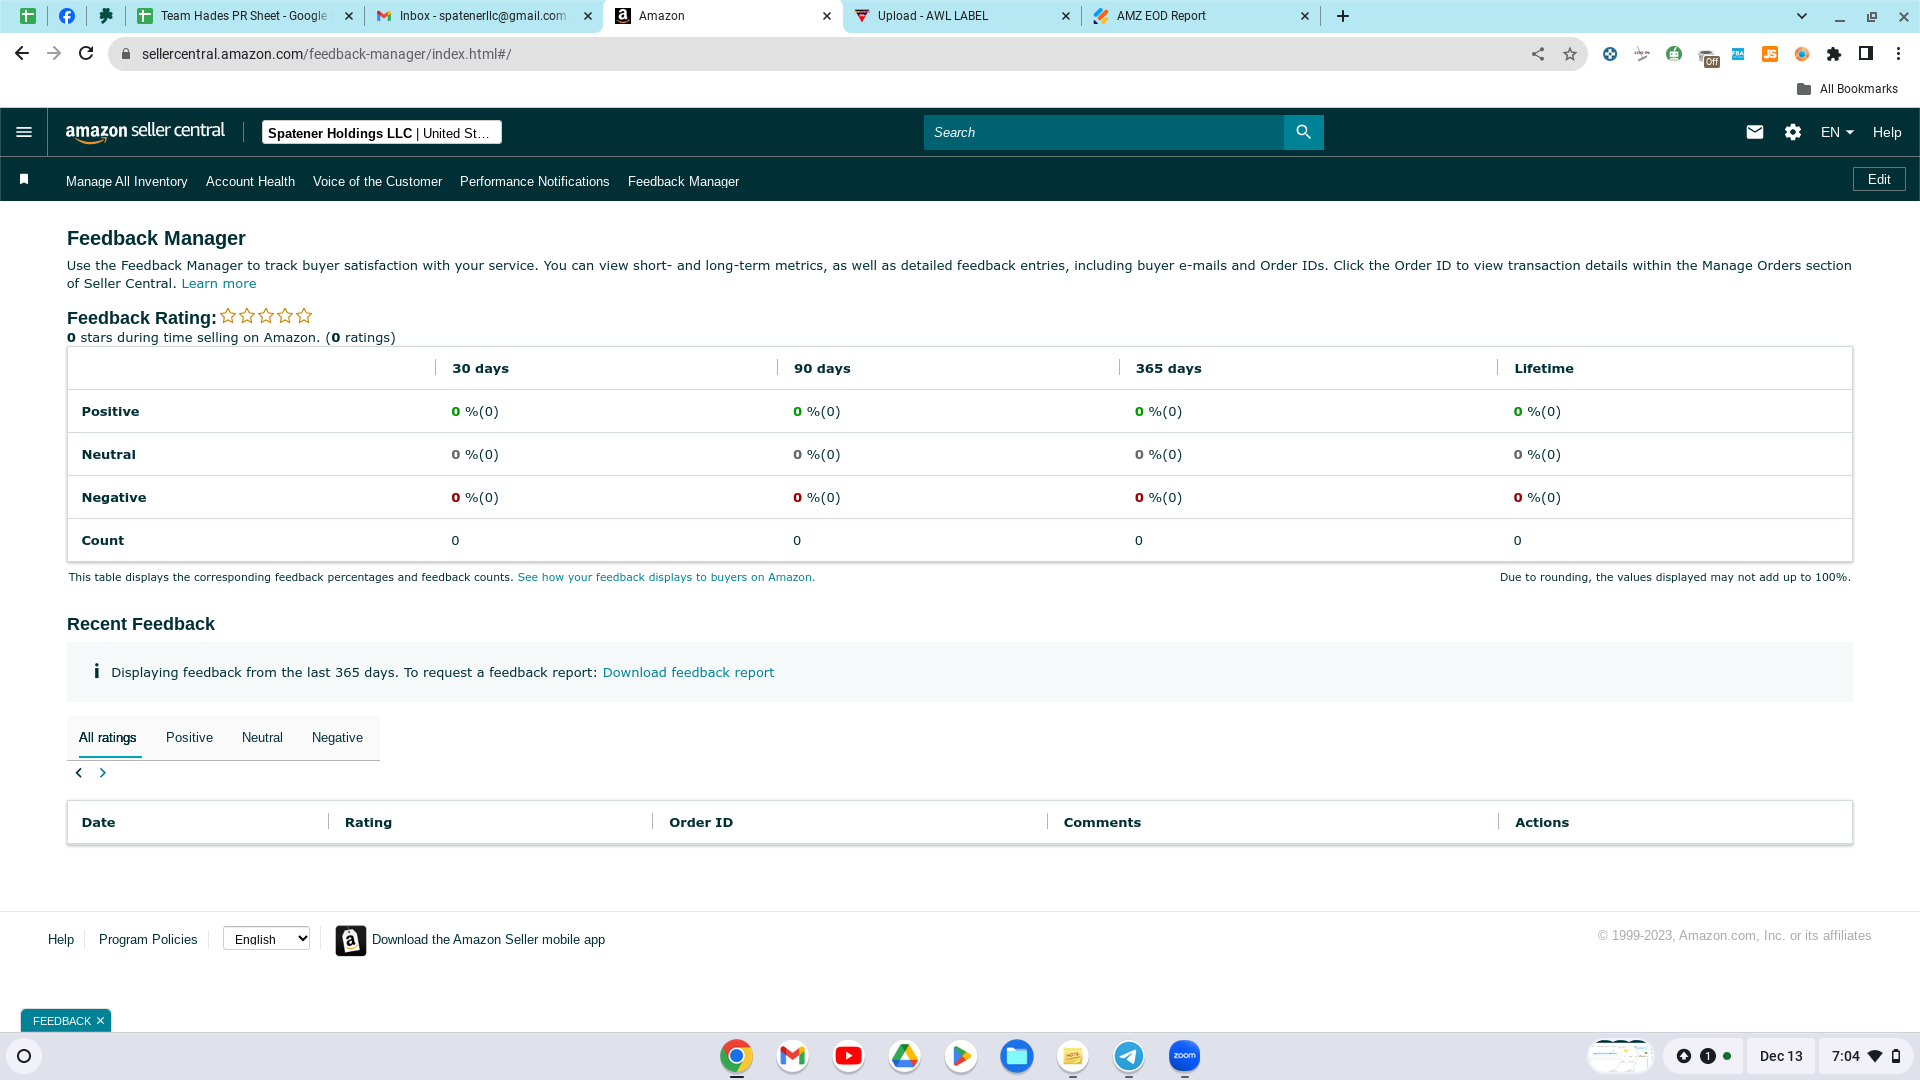This screenshot has width=1920, height=1080.
Task: Click the browser address bar URL
Action: click(x=326, y=54)
